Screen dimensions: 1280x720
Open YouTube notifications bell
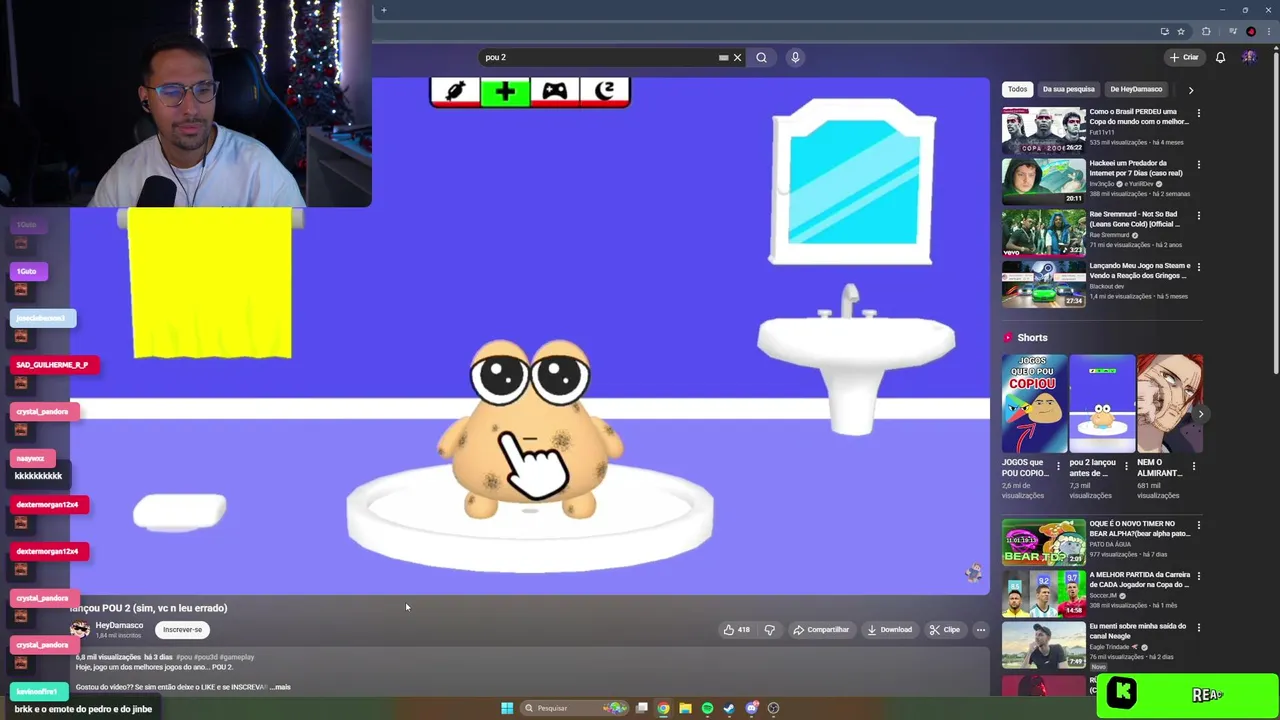1220,57
